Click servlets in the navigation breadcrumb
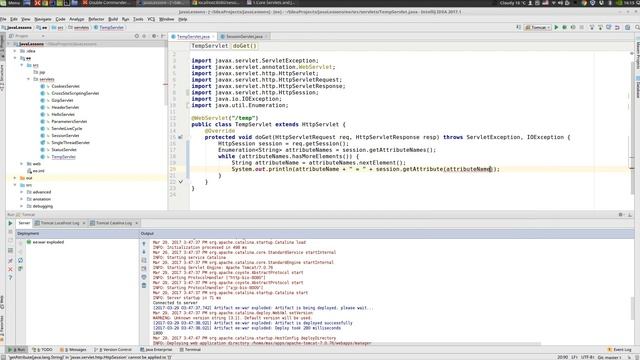The height and width of the screenshot is (360, 640). [78, 27]
